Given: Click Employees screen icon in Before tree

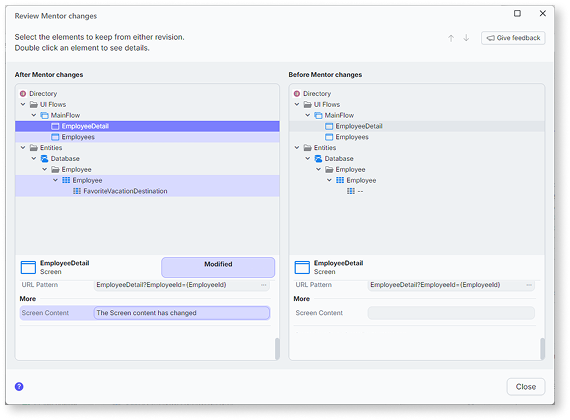Looking at the screenshot, I should click(x=329, y=137).
